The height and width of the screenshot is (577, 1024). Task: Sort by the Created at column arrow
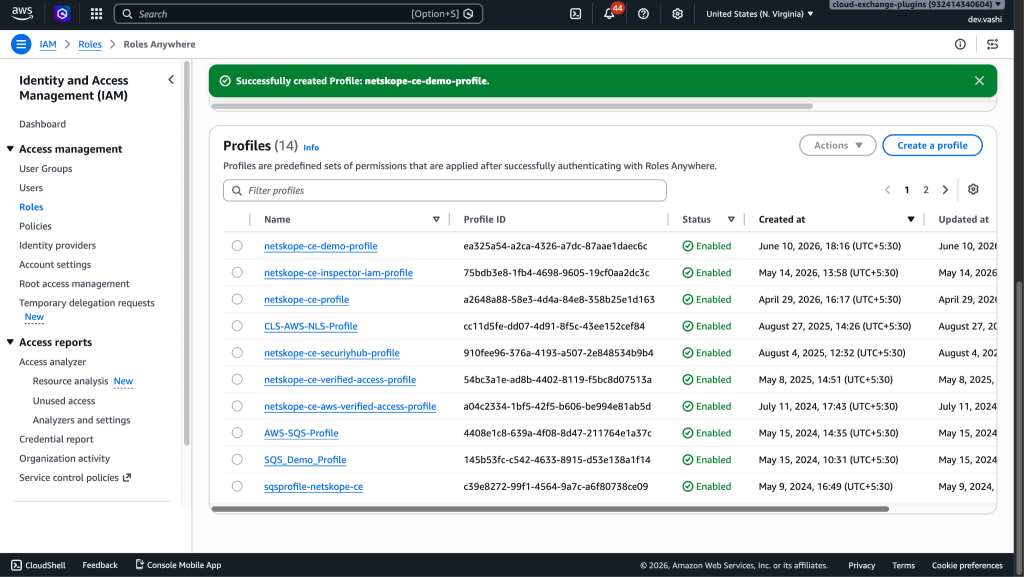pyautogui.click(x=910, y=219)
